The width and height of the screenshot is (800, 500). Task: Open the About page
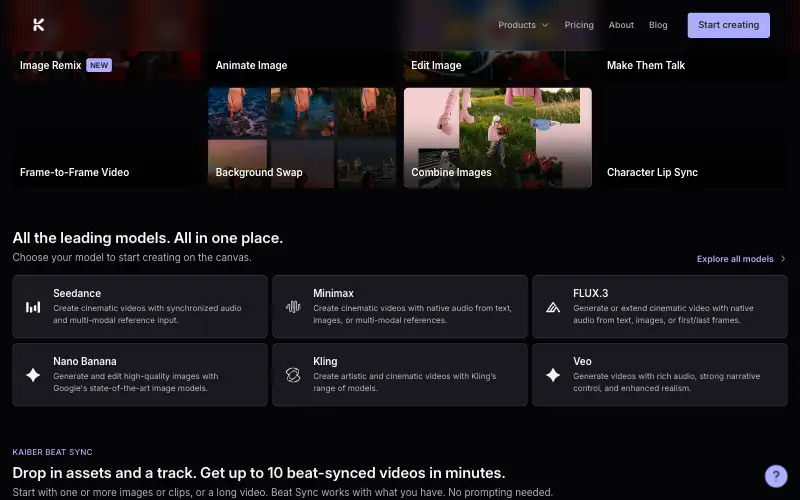click(x=621, y=25)
